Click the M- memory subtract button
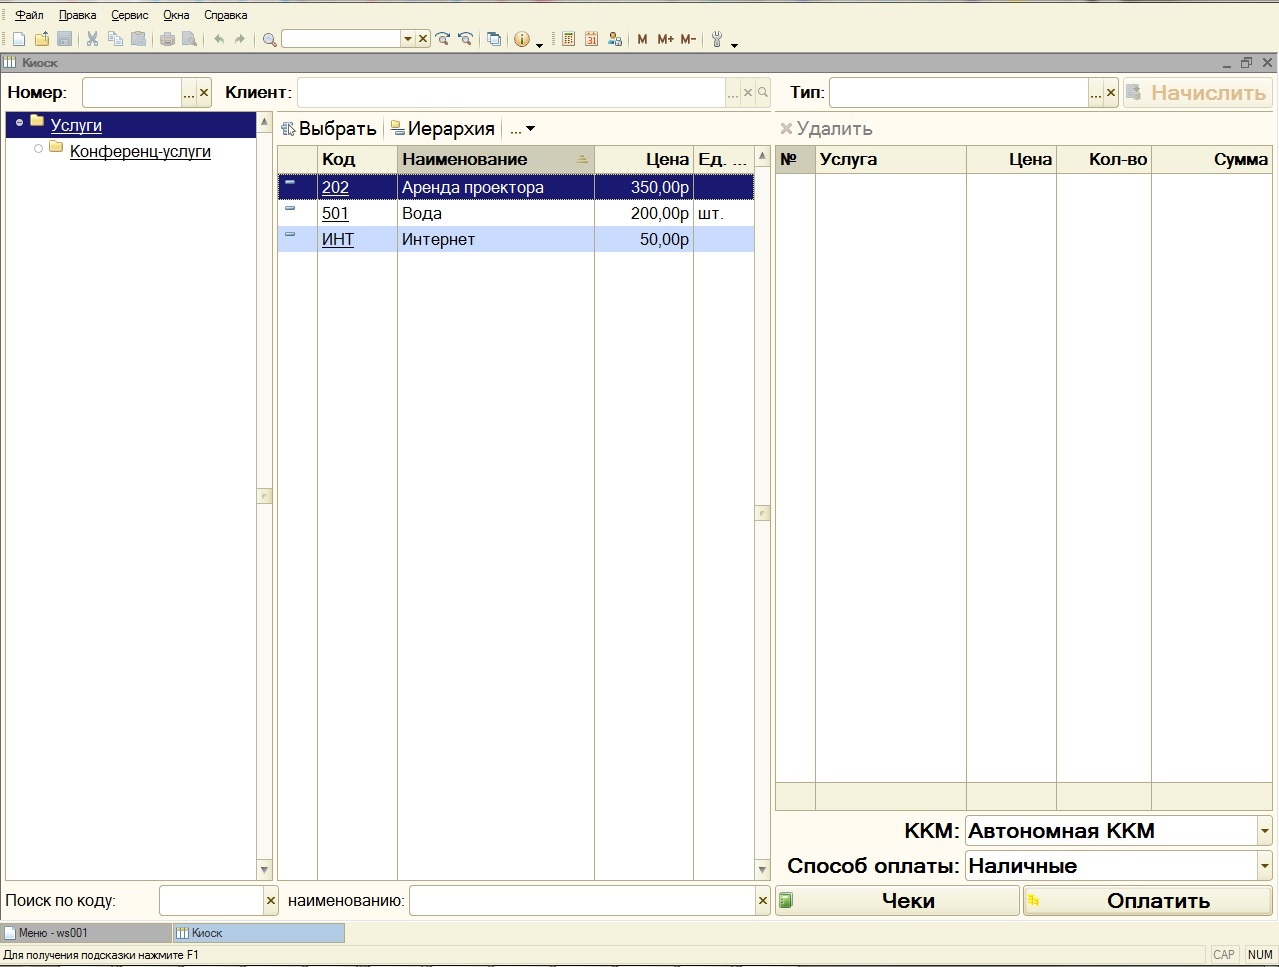The height and width of the screenshot is (967, 1279). coord(688,39)
